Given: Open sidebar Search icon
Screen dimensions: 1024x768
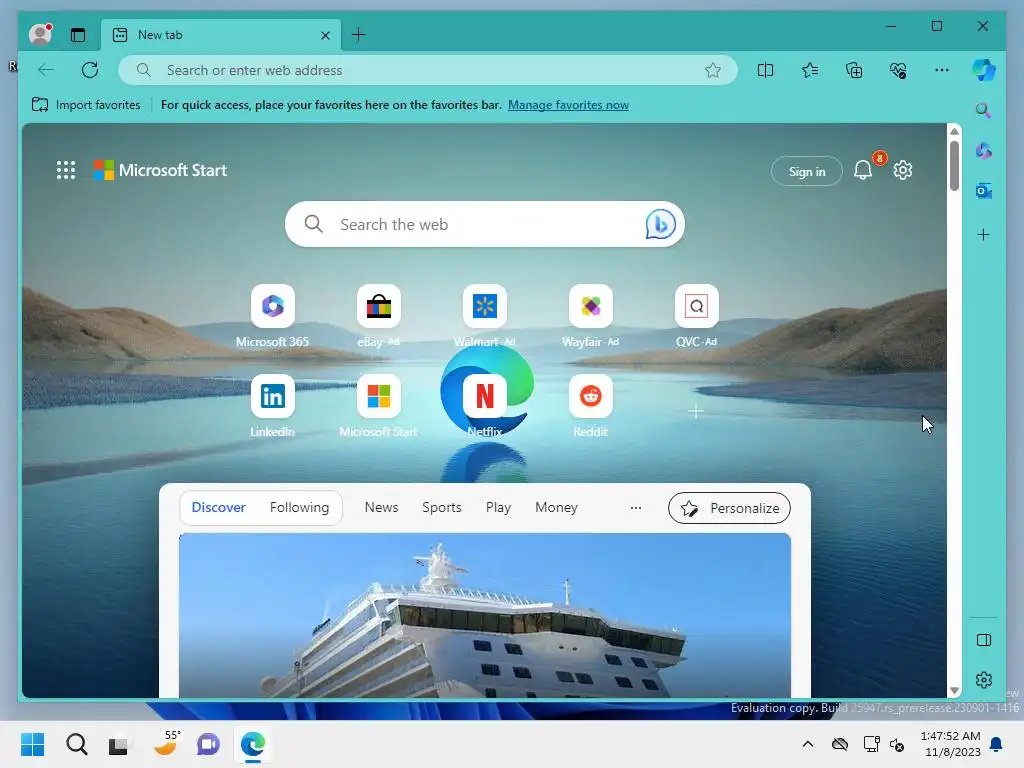Looking at the screenshot, I should pos(984,110).
